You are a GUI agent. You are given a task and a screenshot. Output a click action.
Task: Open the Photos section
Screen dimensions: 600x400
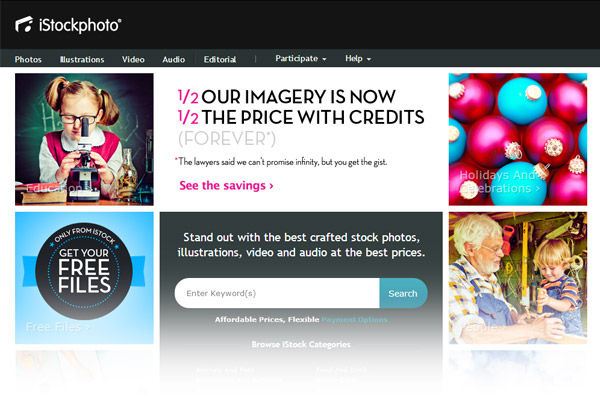(28, 59)
